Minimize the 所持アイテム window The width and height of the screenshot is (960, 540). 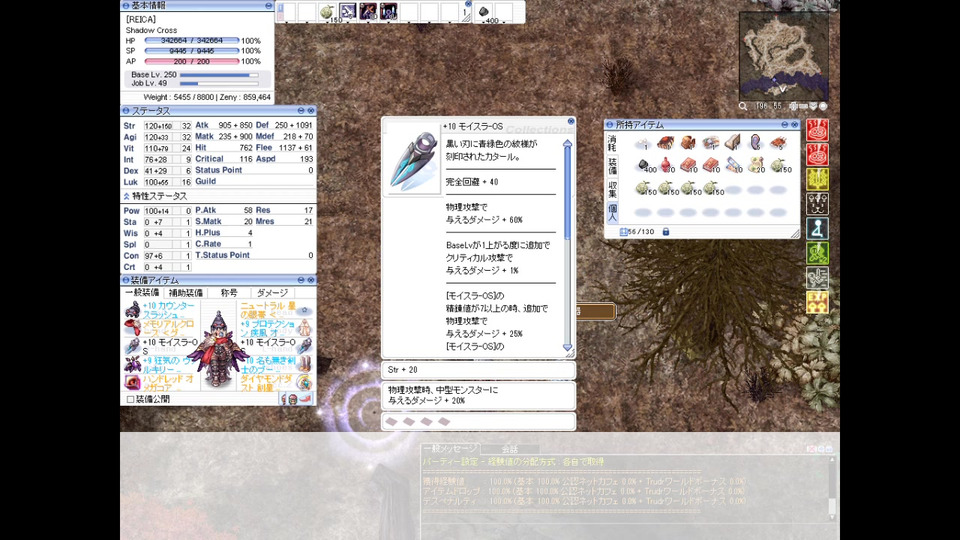pyautogui.click(x=784, y=124)
